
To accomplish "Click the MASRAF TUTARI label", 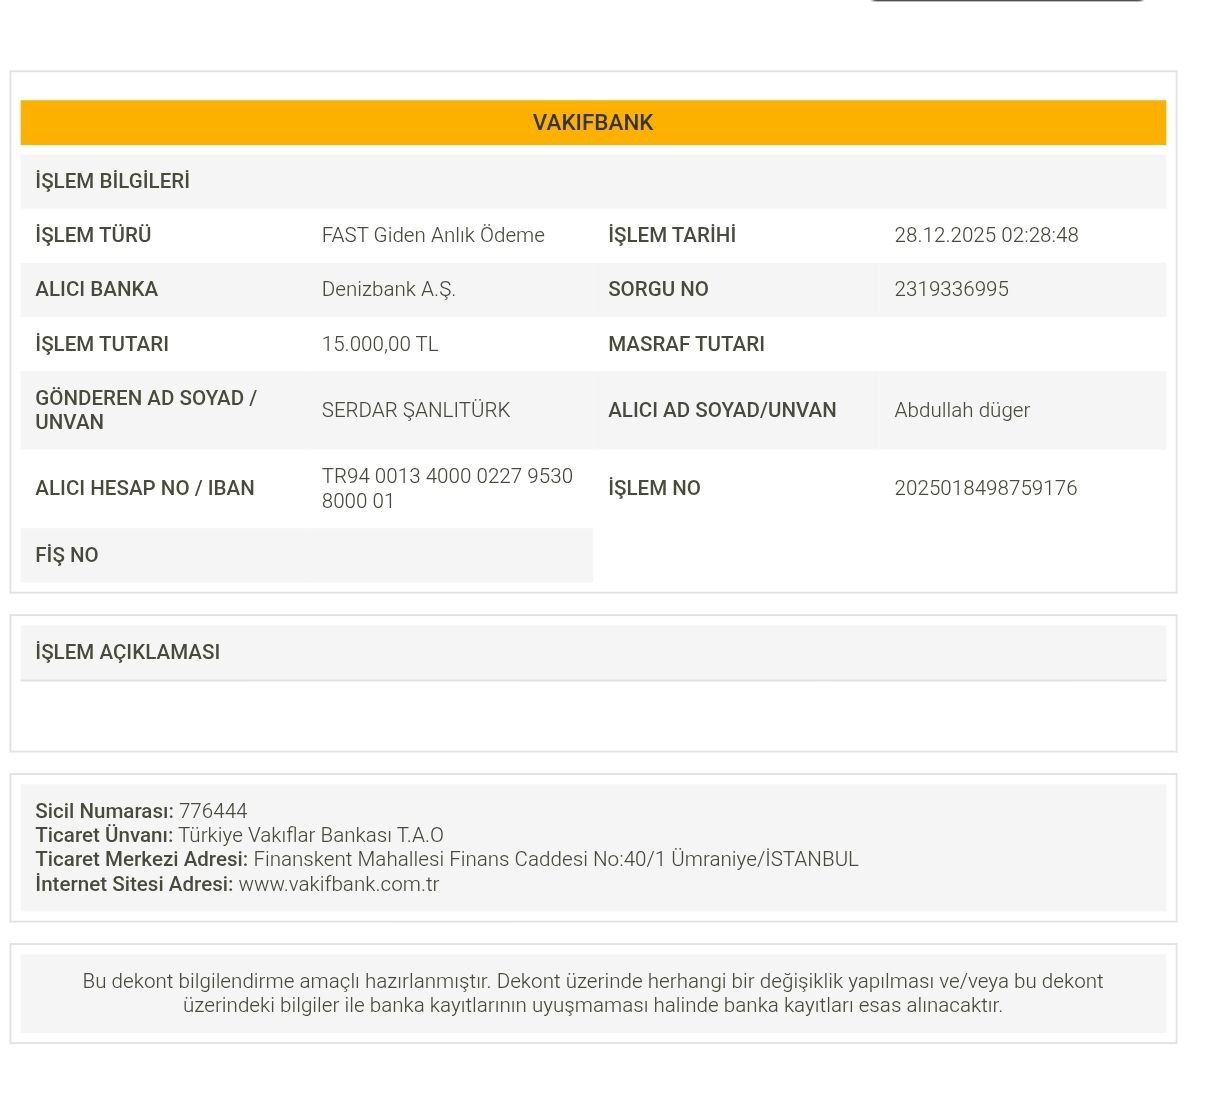I will (x=686, y=344).
